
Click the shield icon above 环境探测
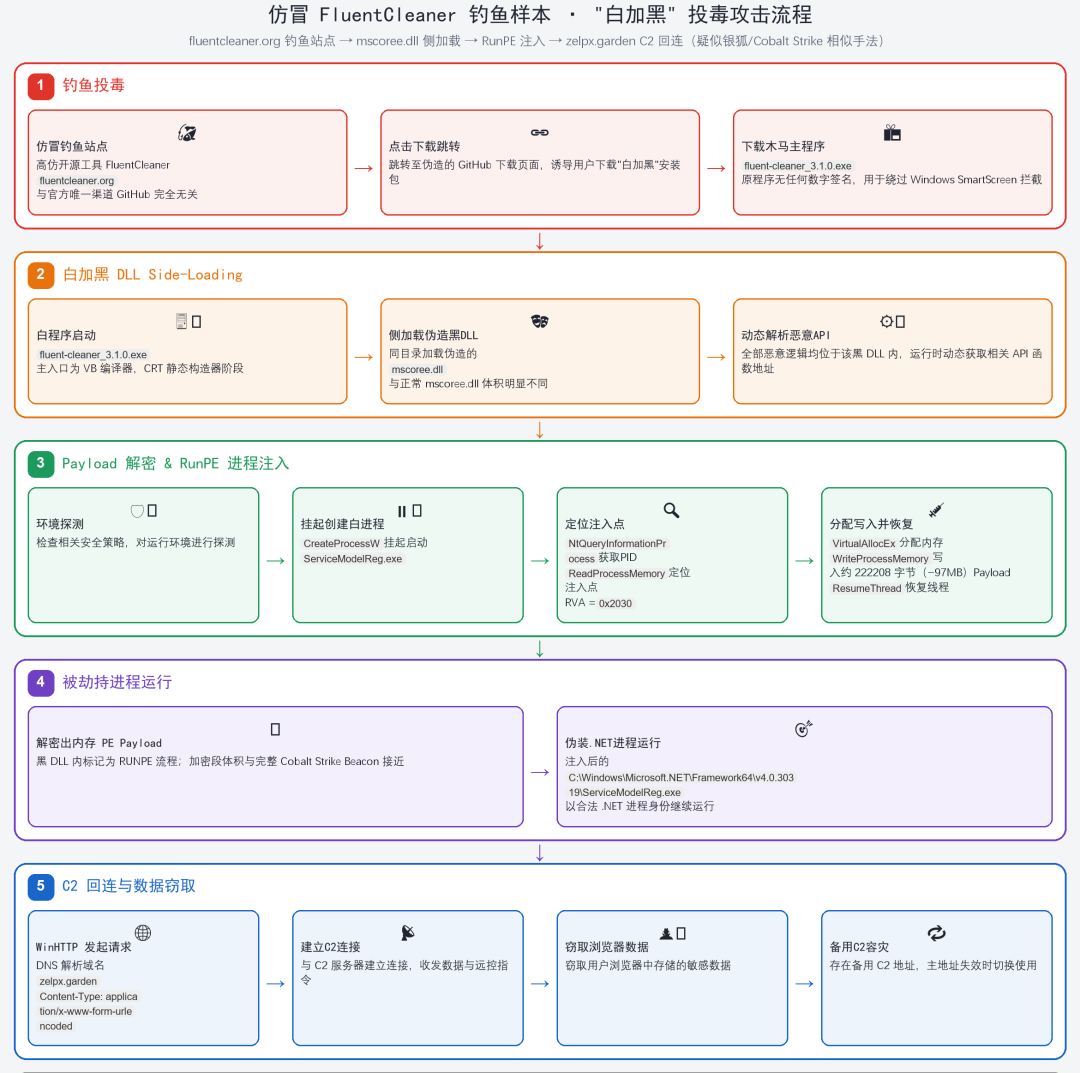click(x=137, y=511)
